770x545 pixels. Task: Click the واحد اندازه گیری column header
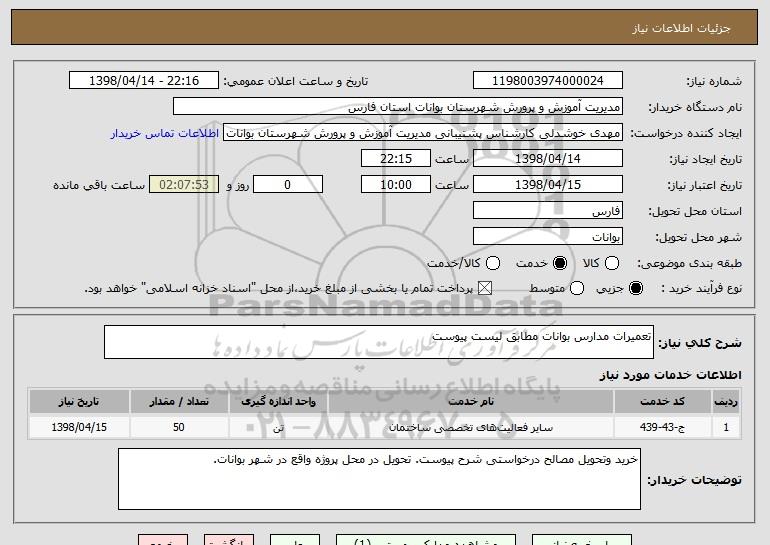[278, 402]
